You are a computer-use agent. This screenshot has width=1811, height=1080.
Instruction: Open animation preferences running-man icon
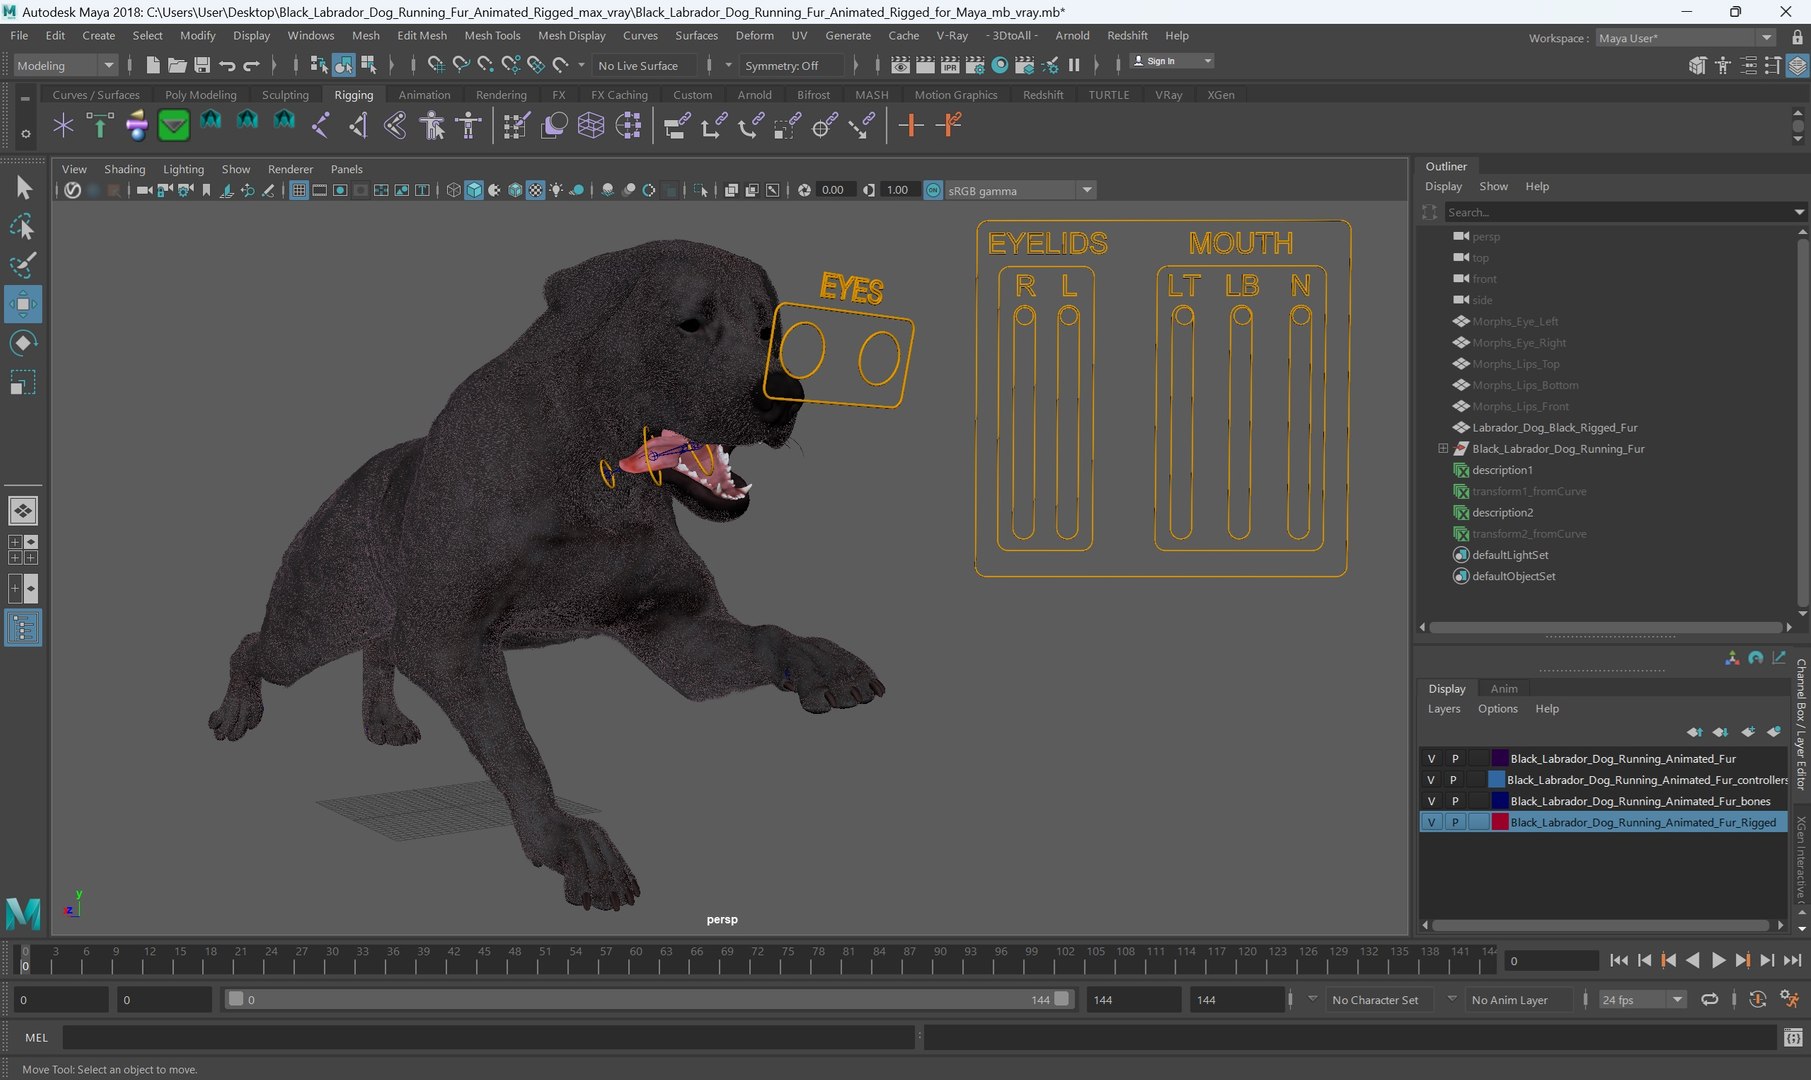click(x=1790, y=999)
